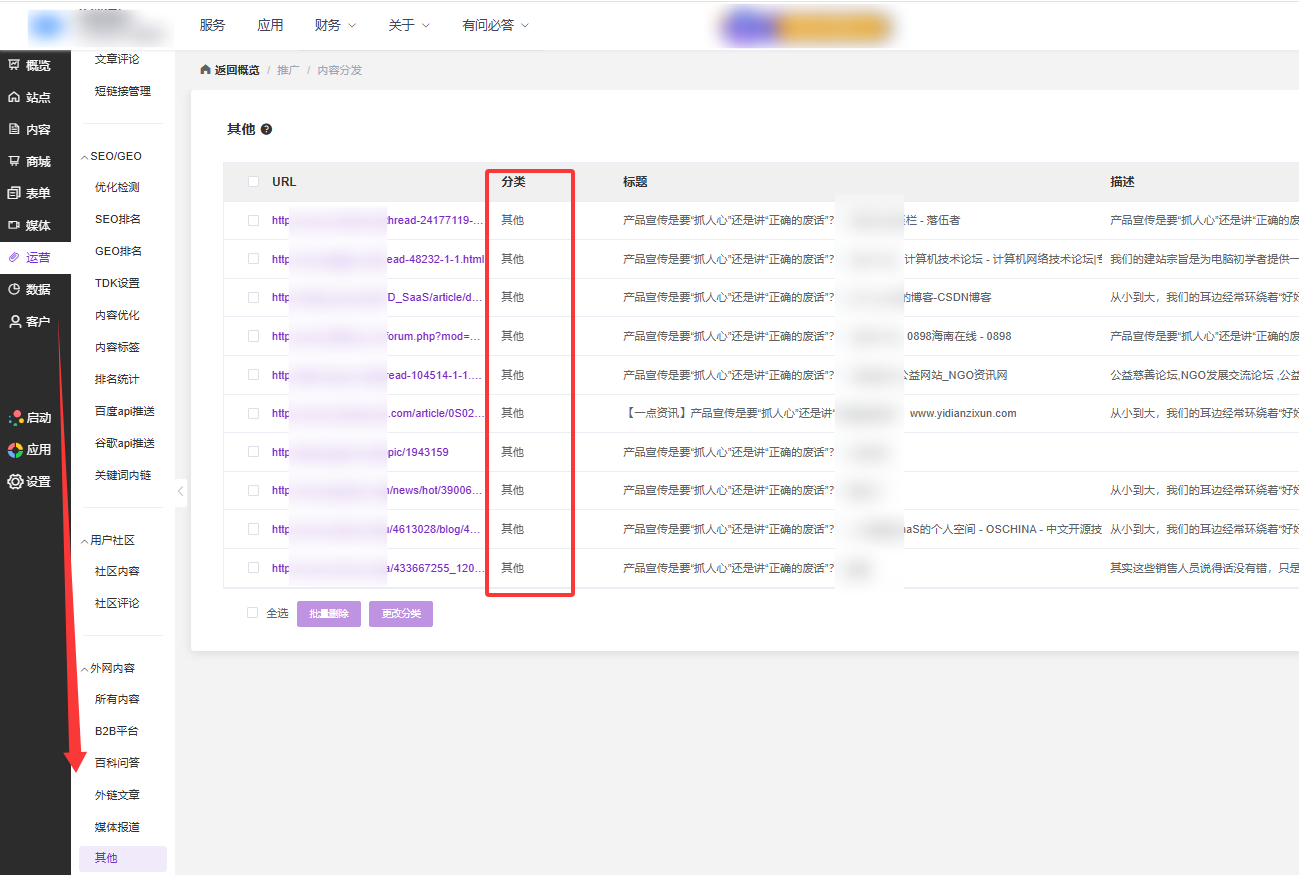Collapse the sidebar with the panel handle arrow
Screen dimensions: 1299x875
point(180,491)
